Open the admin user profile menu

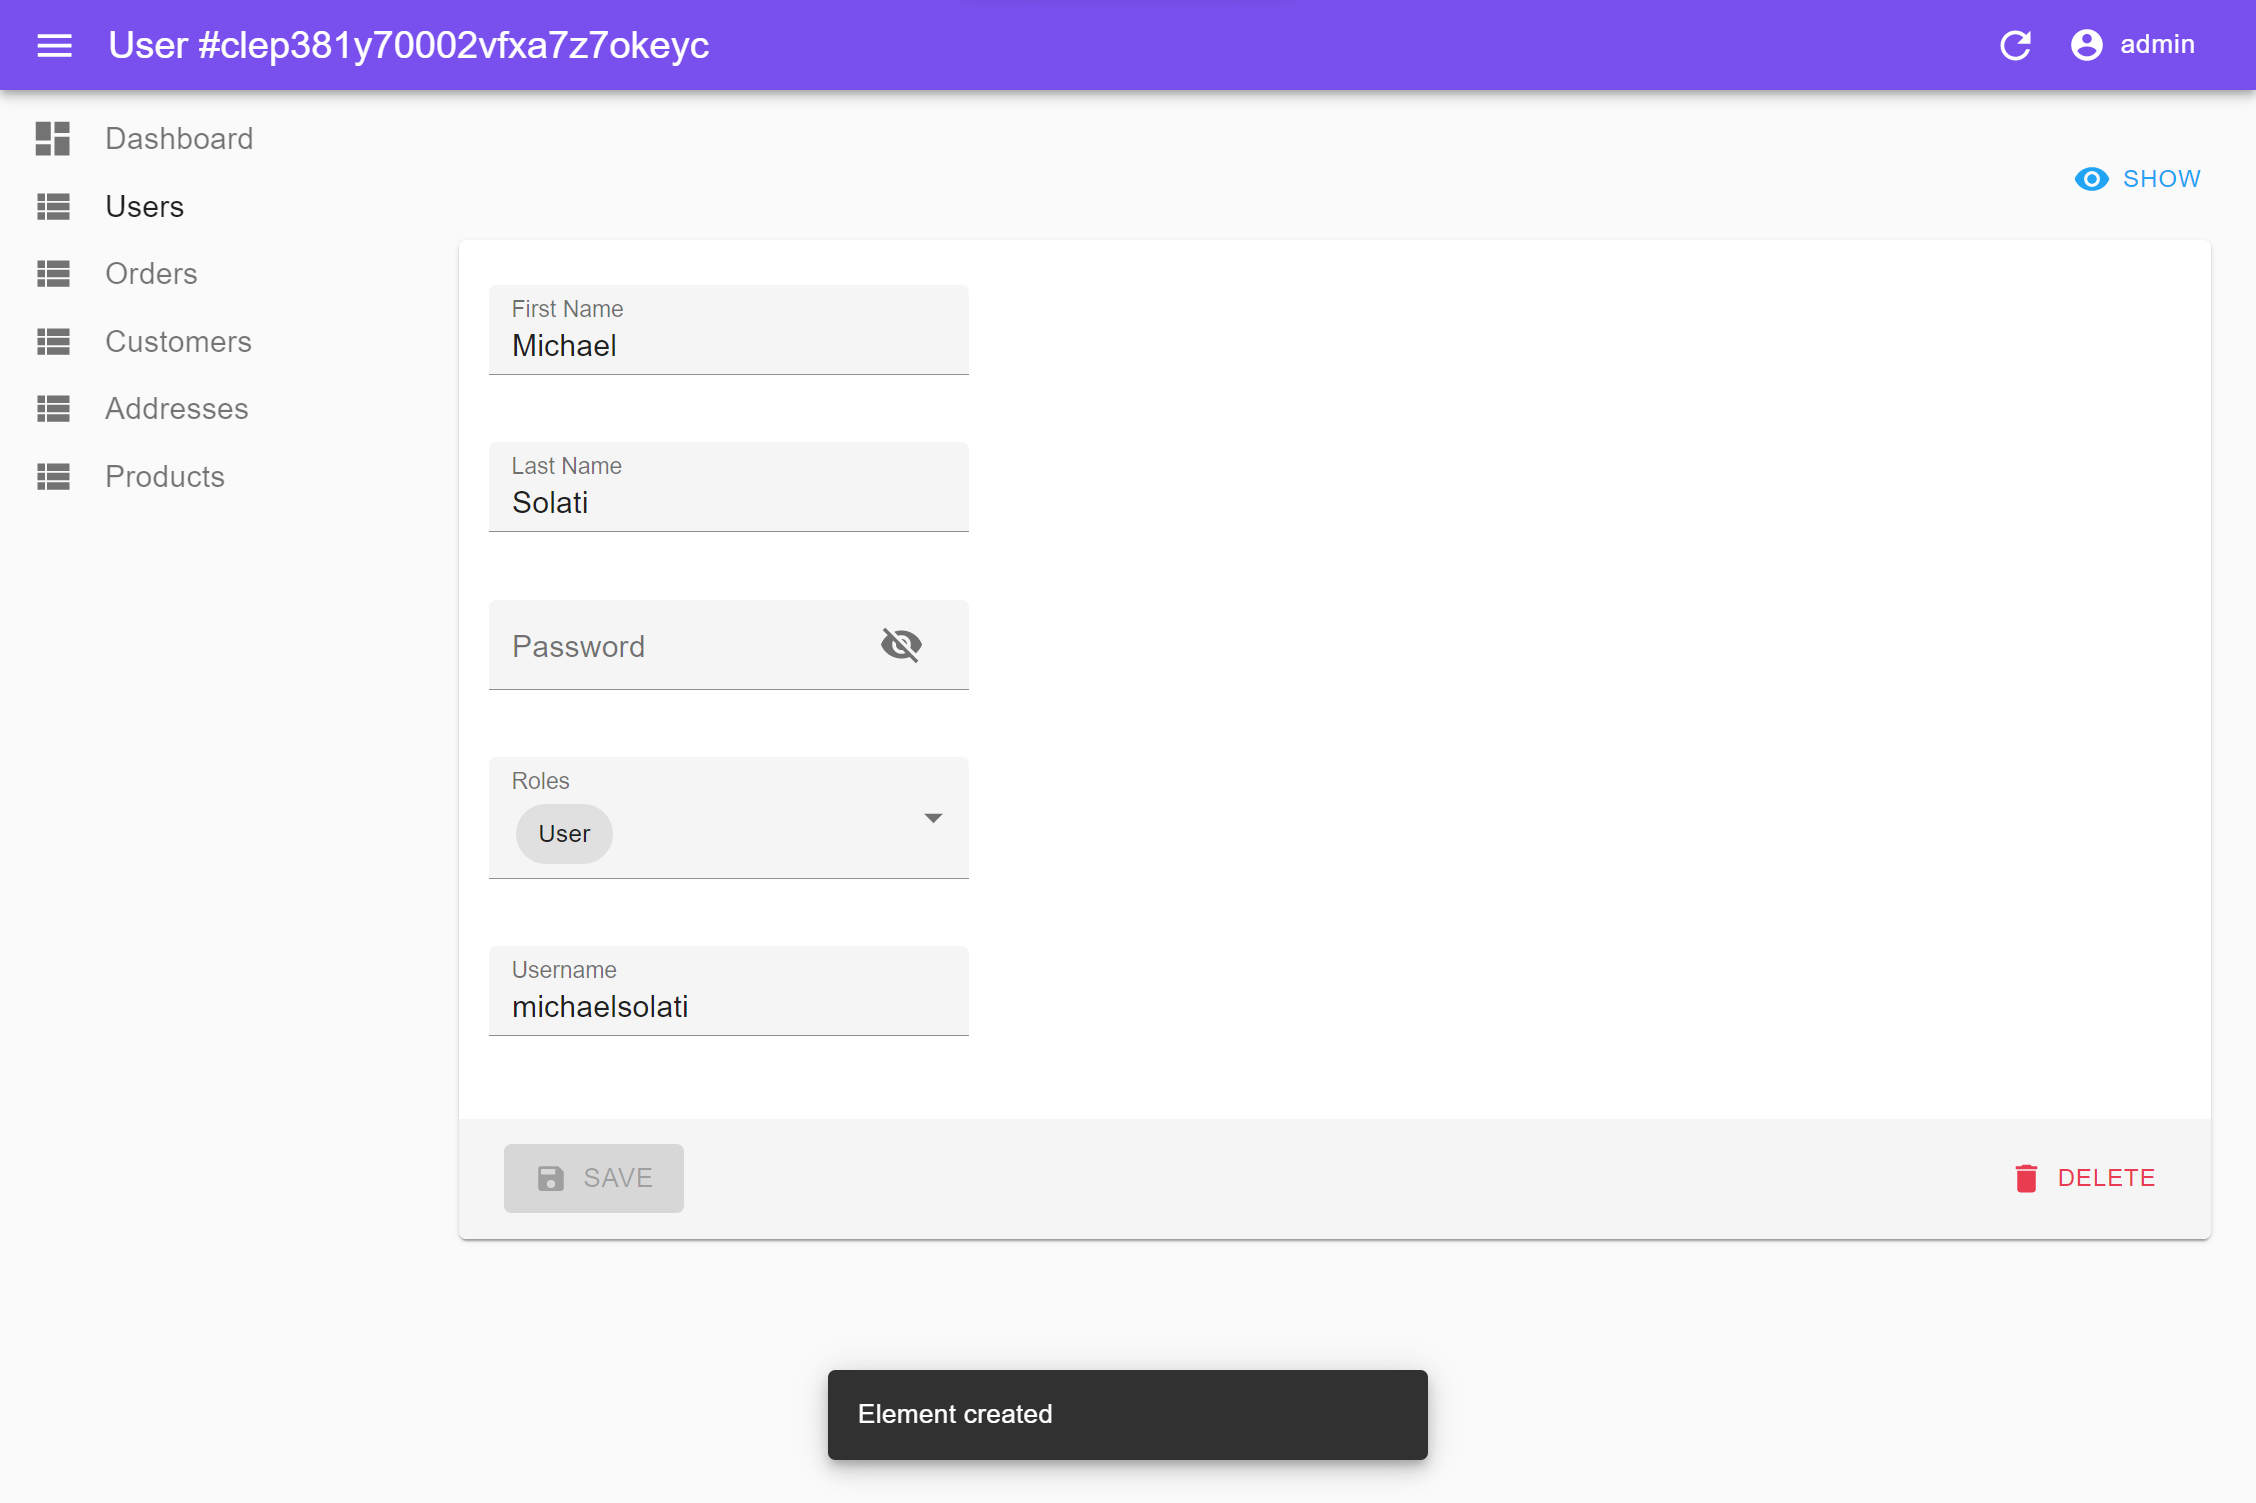[x=2133, y=45]
